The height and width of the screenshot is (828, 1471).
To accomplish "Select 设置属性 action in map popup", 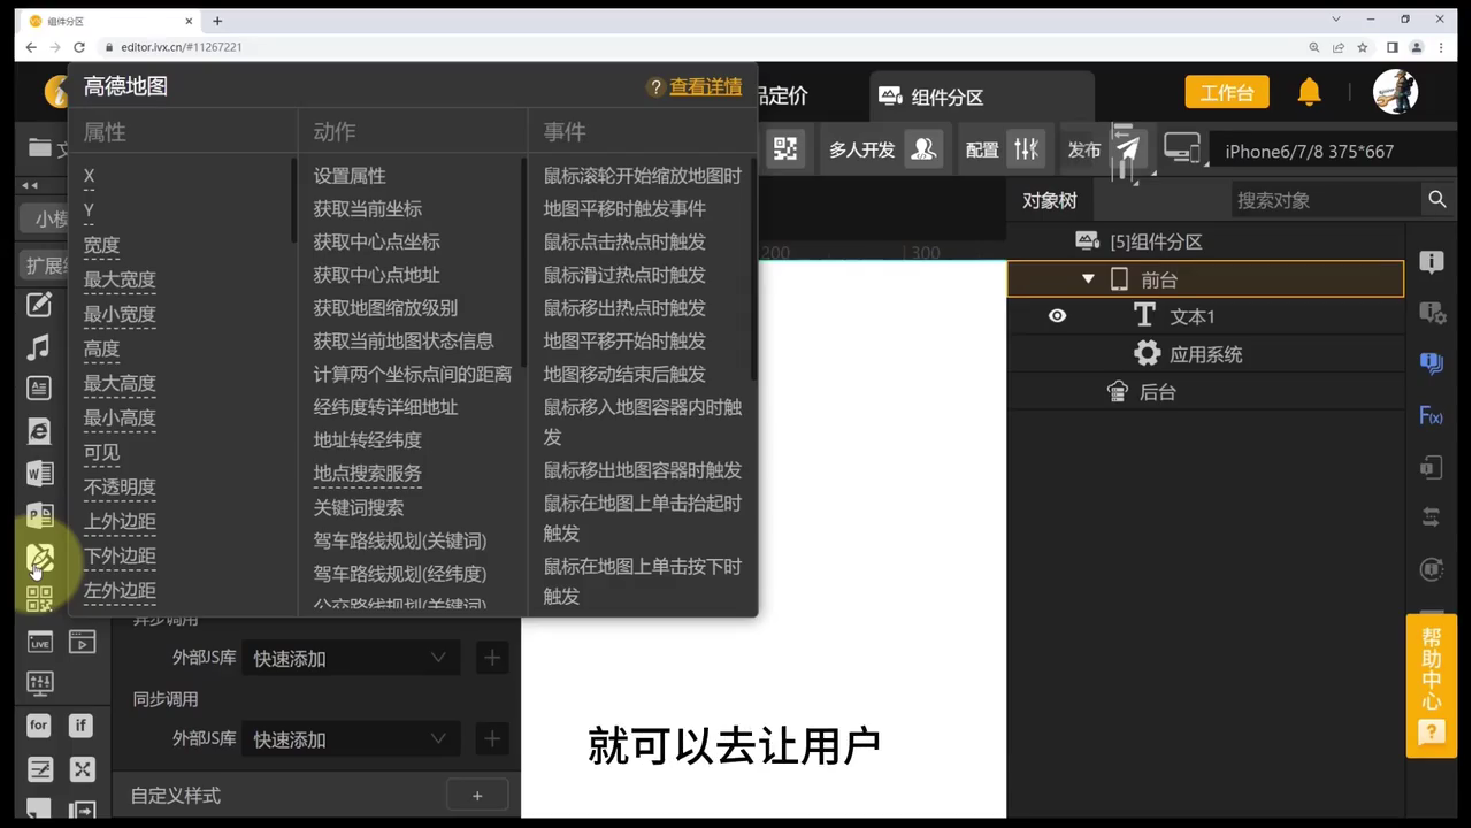I will tap(349, 176).
